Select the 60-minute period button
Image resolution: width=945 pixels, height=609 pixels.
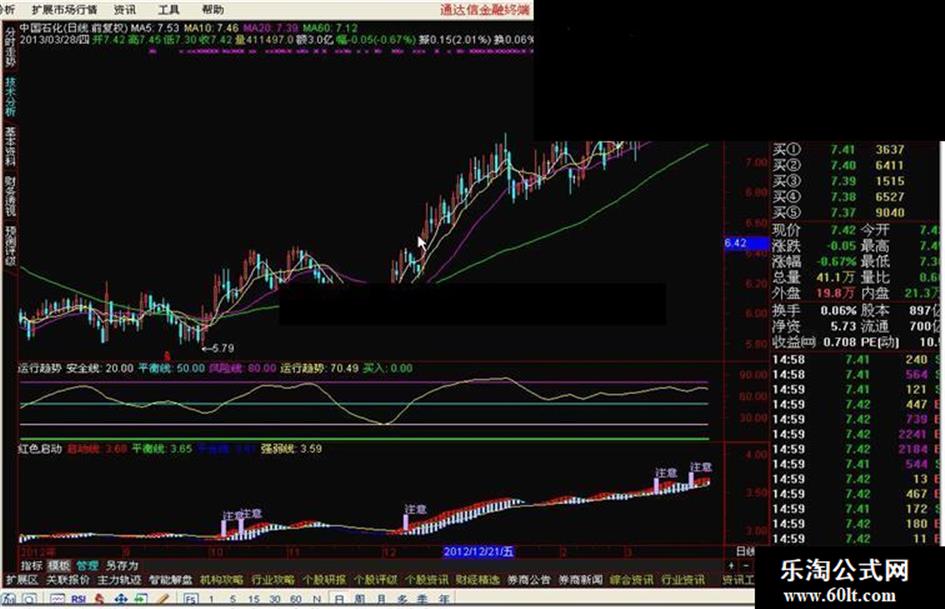pyautogui.click(x=296, y=599)
